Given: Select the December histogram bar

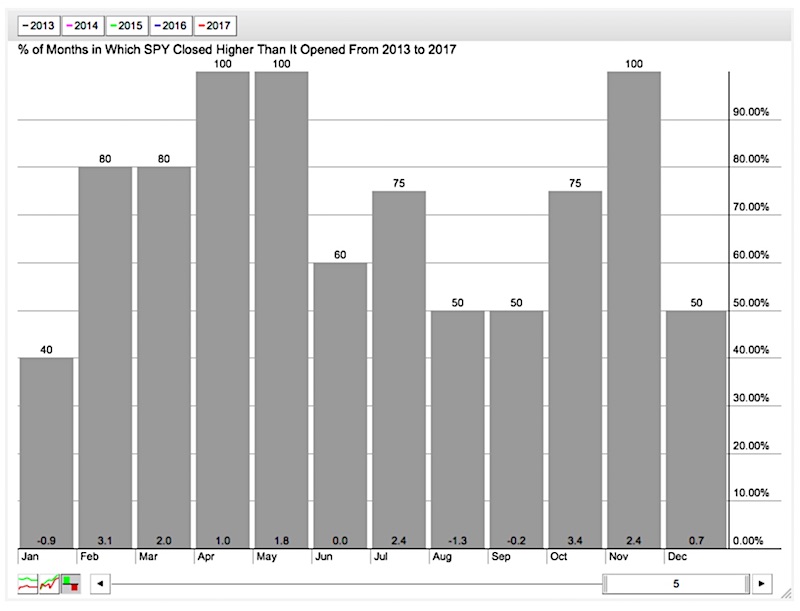Looking at the screenshot, I should point(696,429).
